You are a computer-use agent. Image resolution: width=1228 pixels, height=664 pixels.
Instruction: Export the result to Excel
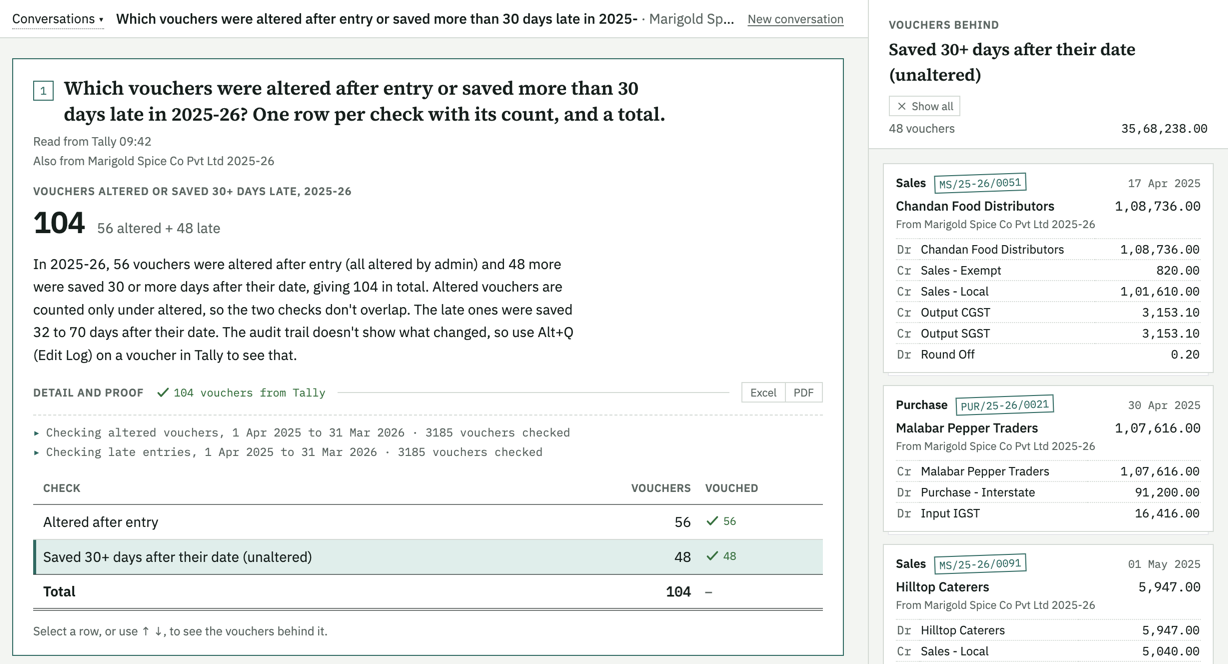[763, 392]
